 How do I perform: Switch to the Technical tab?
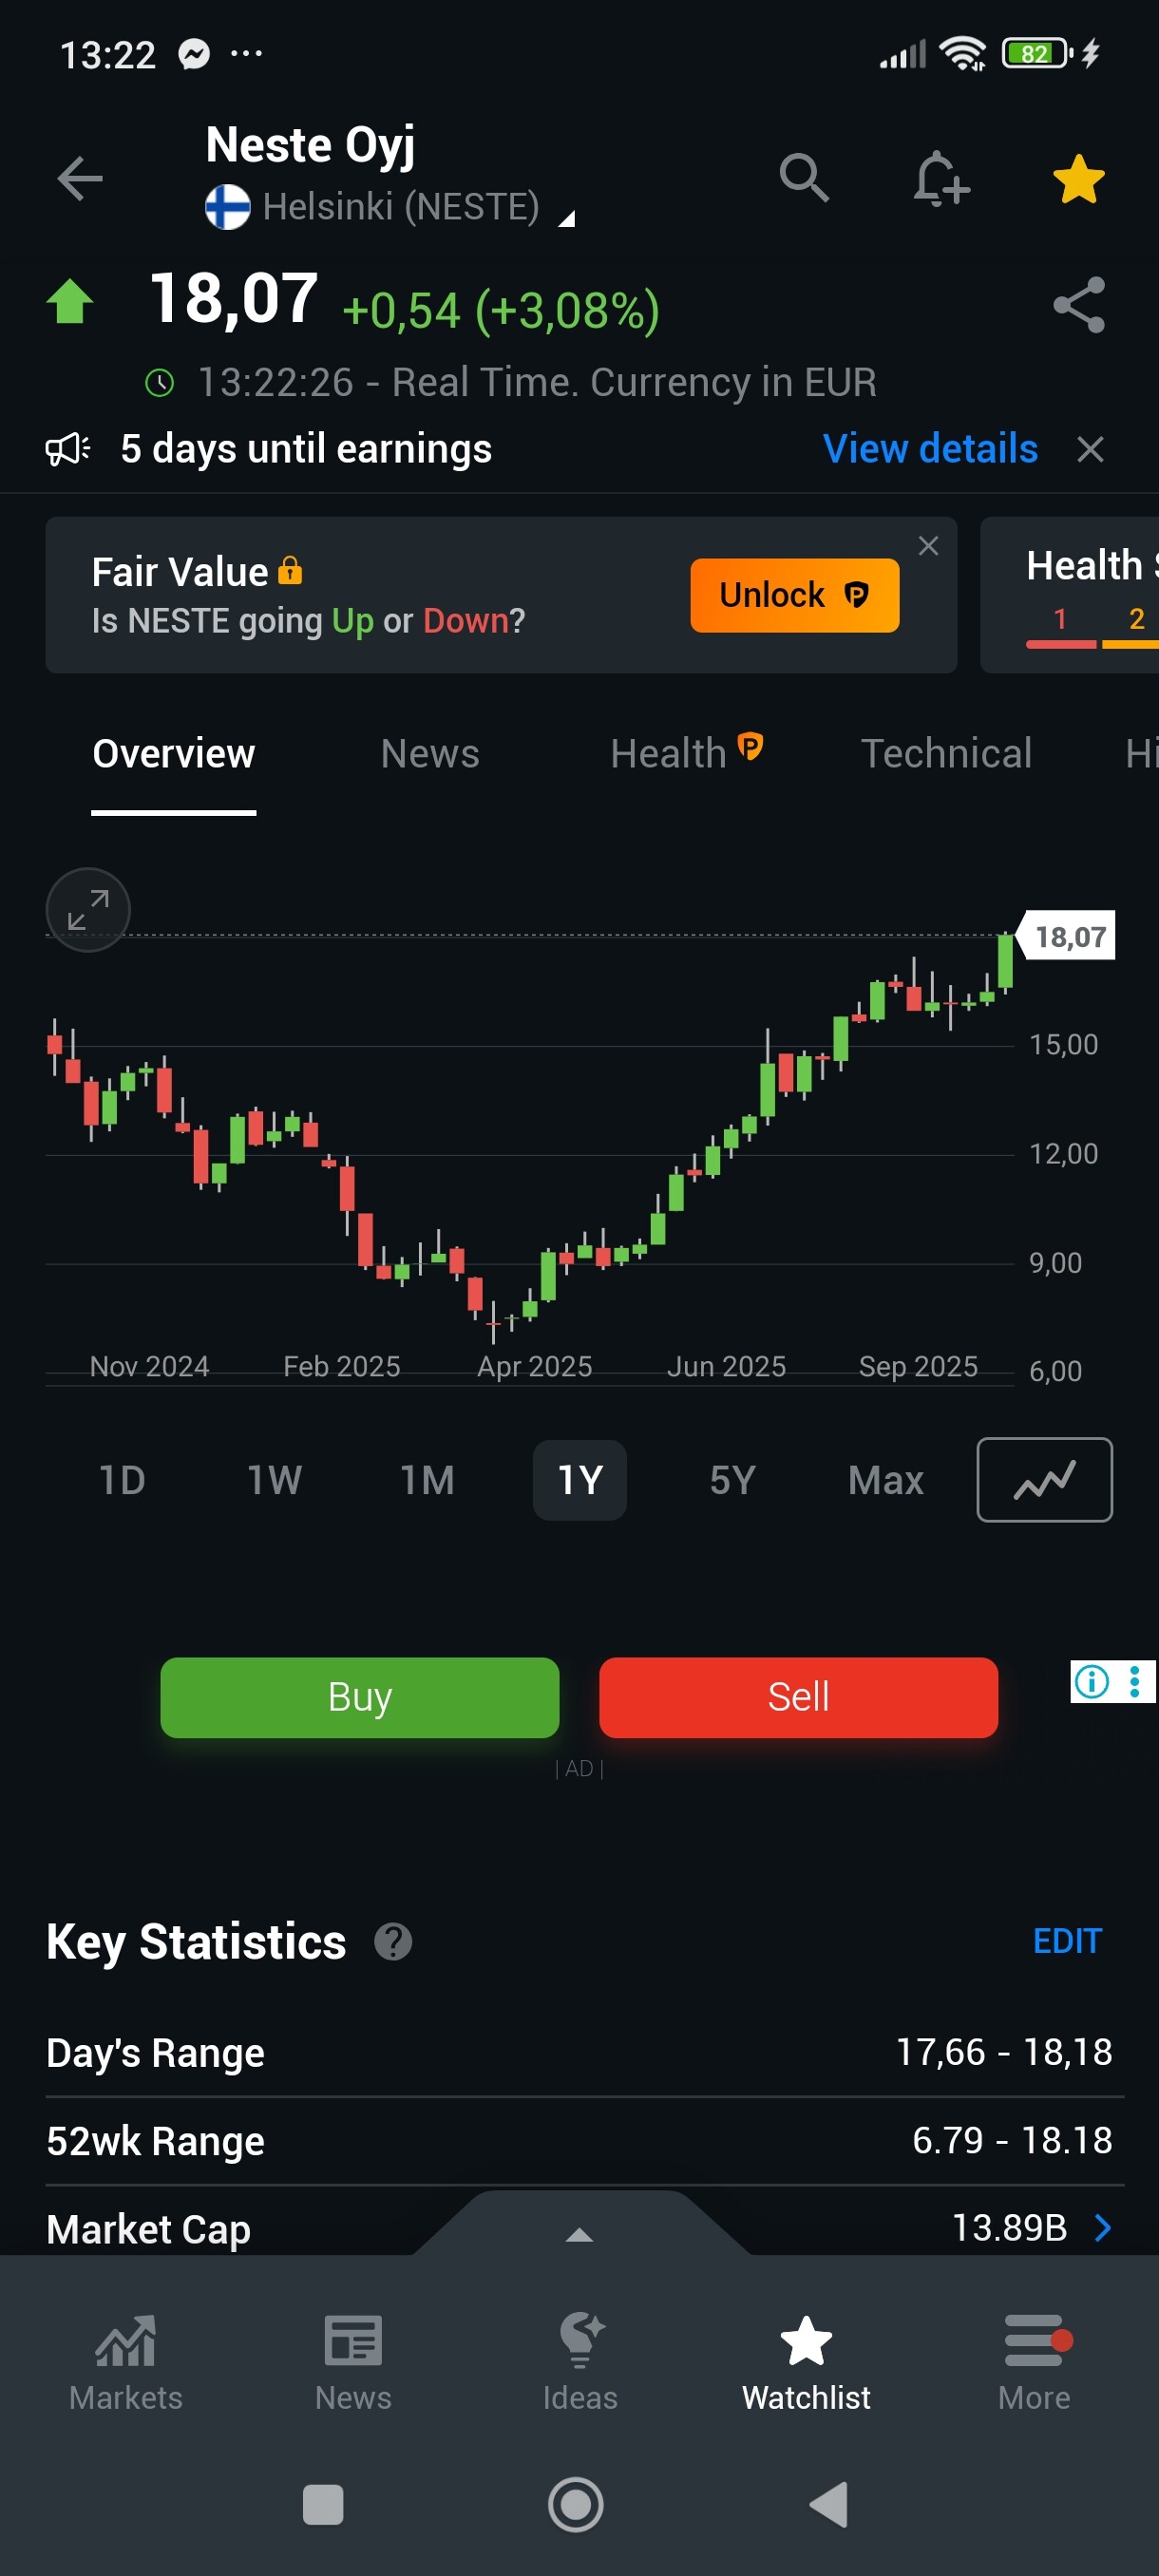pos(946,754)
